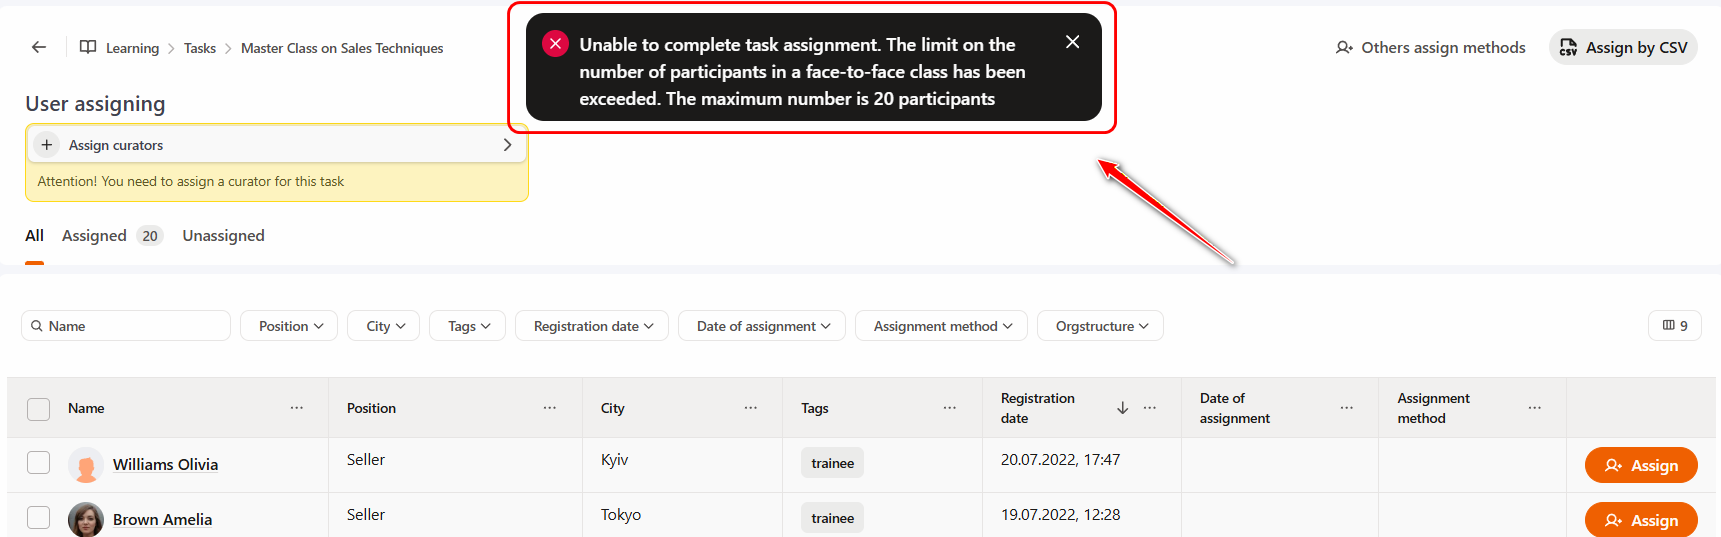Close the error notification popup
This screenshot has height=537, width=1721.
(x=1072, y=42)
